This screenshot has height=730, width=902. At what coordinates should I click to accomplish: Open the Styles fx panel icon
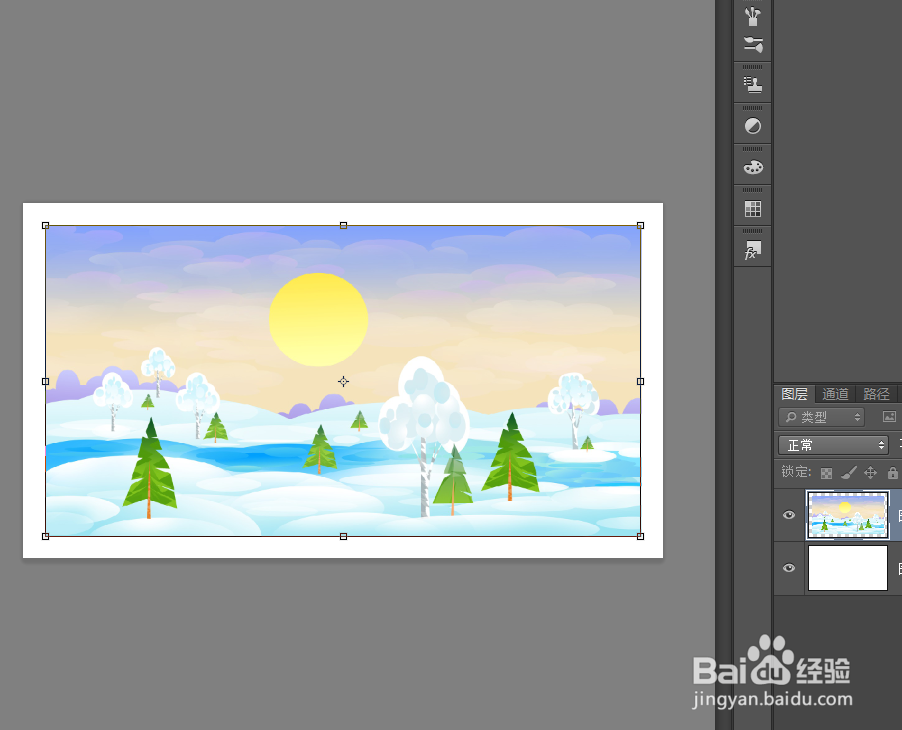752,250
